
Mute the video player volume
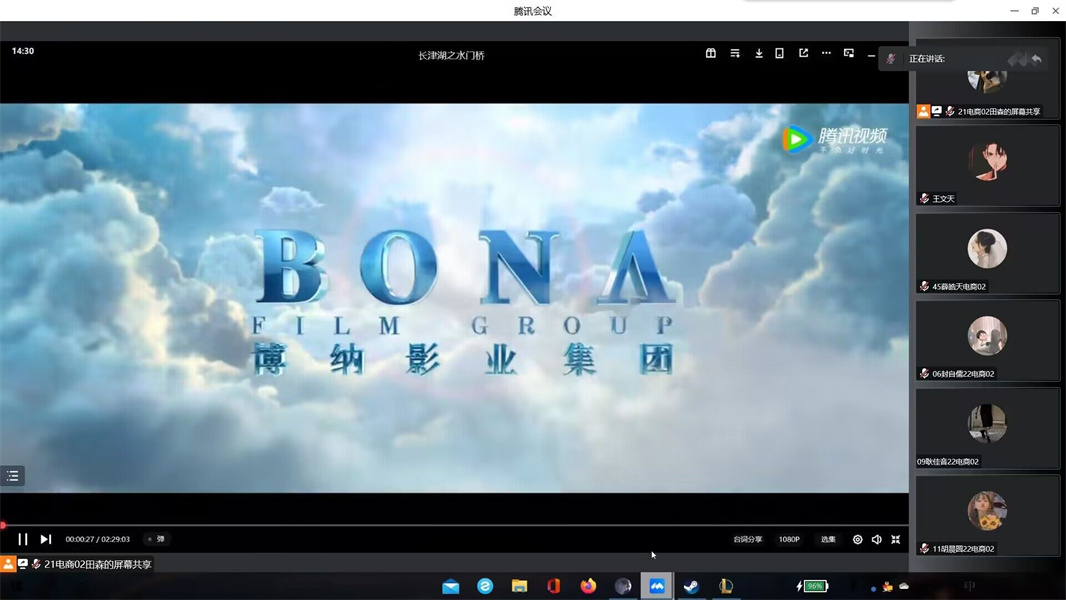pyautogui.click(x=877, y=539)
